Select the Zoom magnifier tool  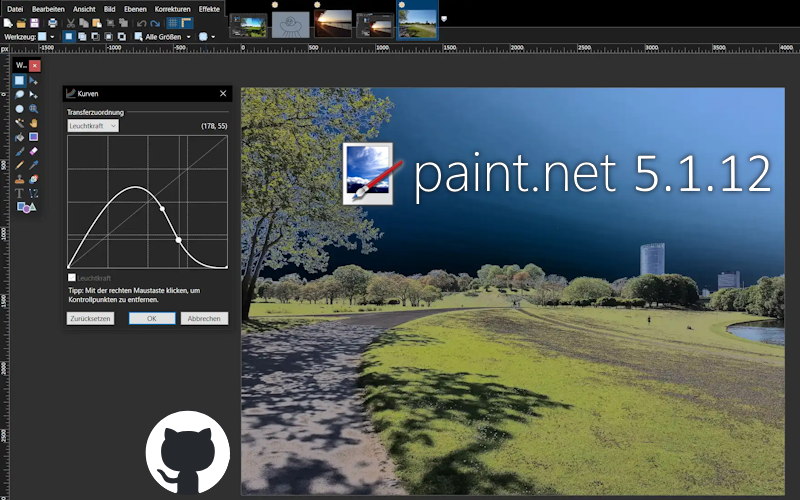click(33, 108)
